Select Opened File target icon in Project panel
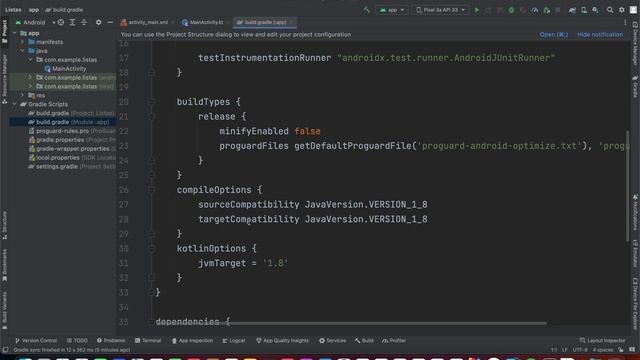 pyautogui.click(x=61, y=22)
